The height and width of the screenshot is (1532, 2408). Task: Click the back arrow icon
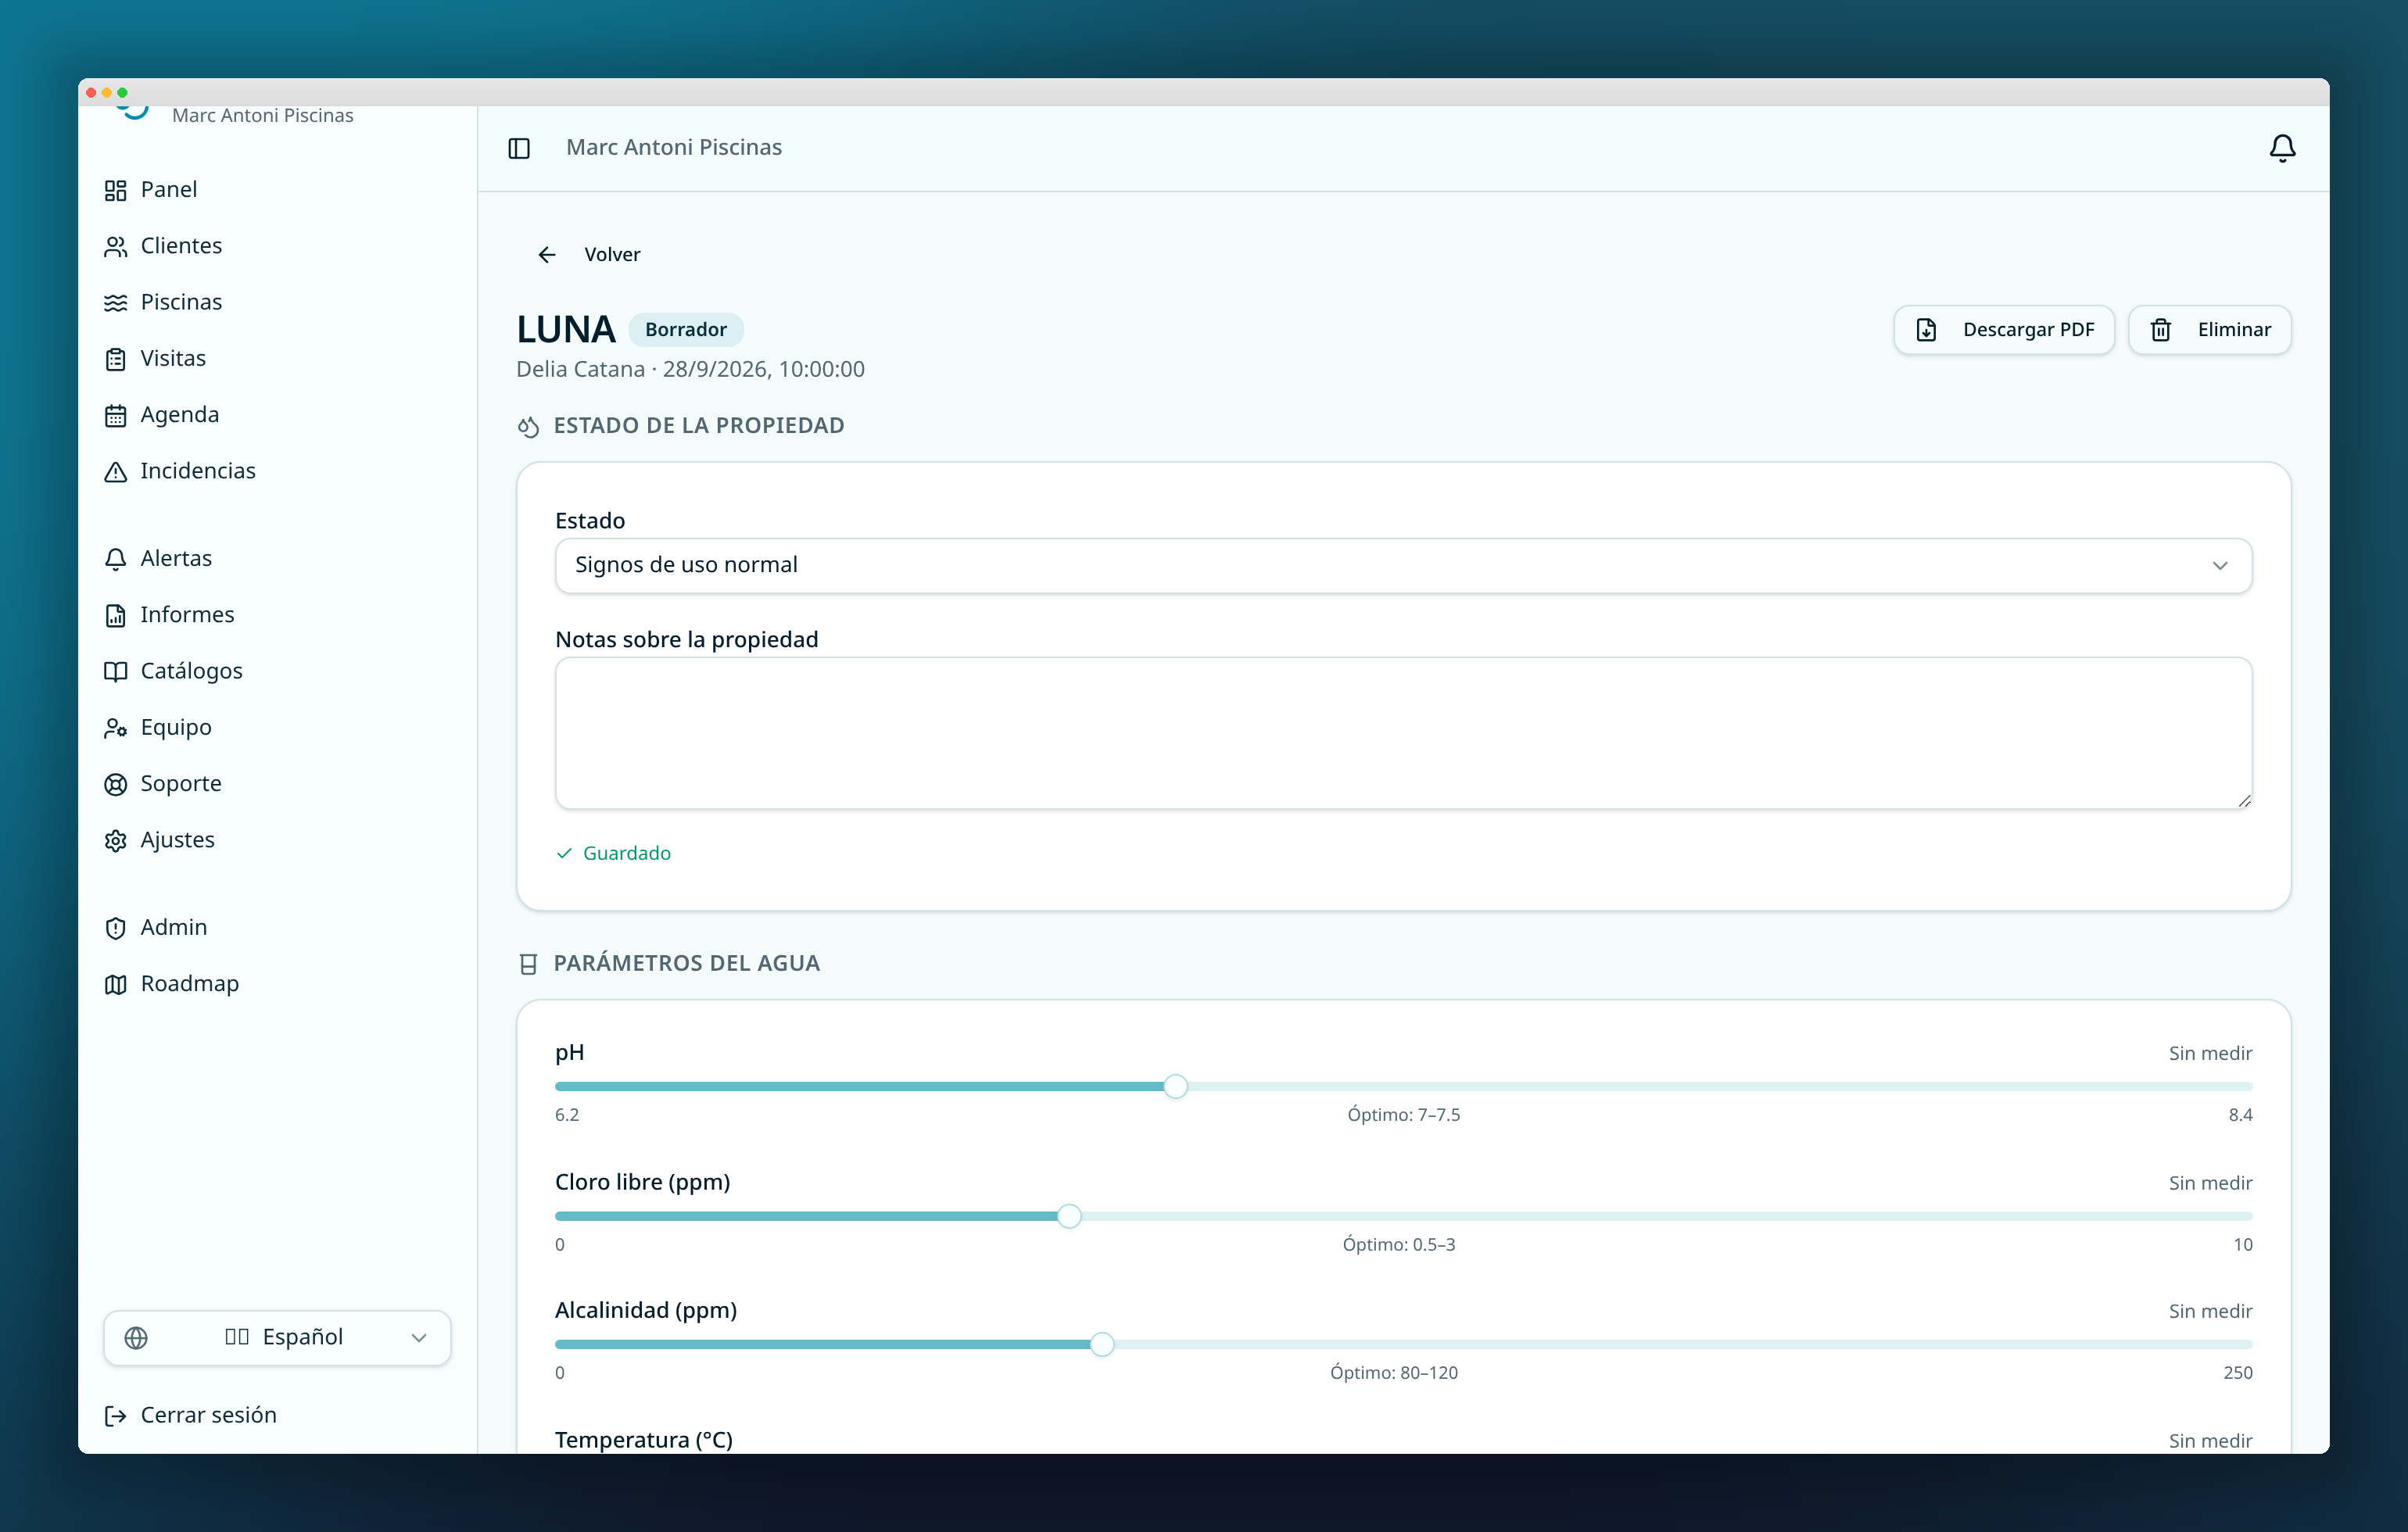(x=547, y=255)
